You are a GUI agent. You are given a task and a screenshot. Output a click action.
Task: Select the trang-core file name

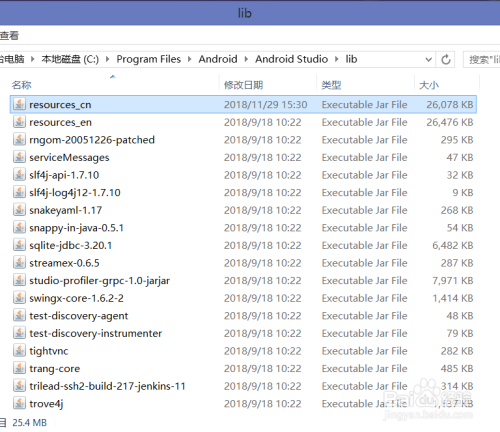[55, 369]
